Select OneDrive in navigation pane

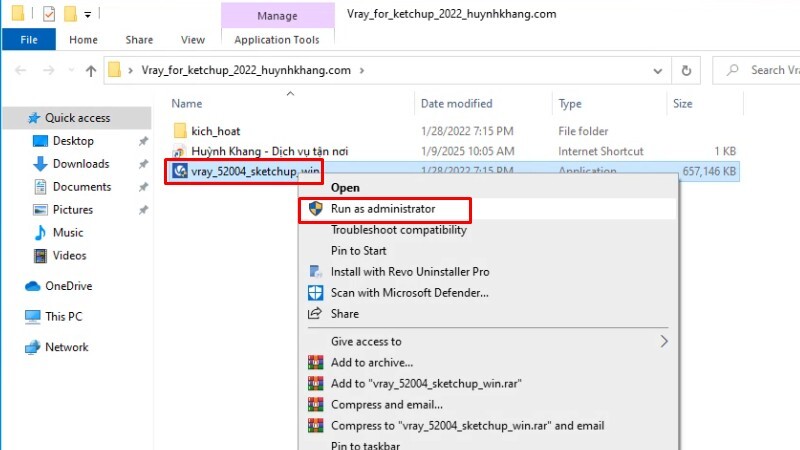pyautogui.click(x=68, y=286)
